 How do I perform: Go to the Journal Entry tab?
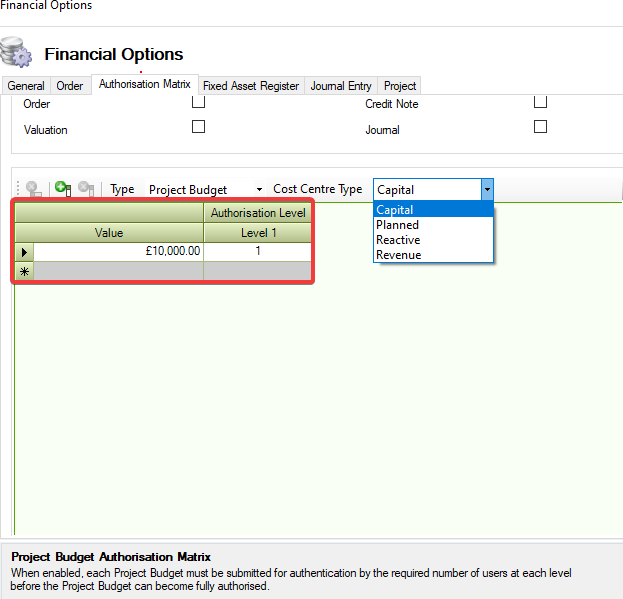coord(341,86)
